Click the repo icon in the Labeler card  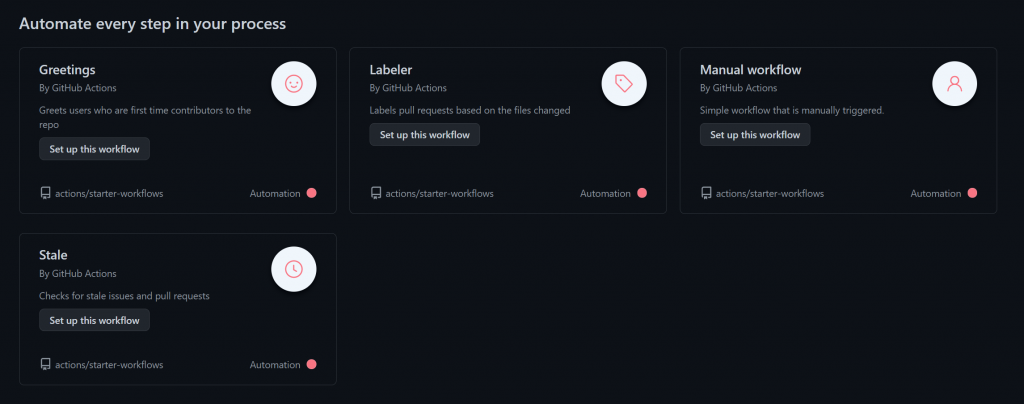[x=376, y=193]
